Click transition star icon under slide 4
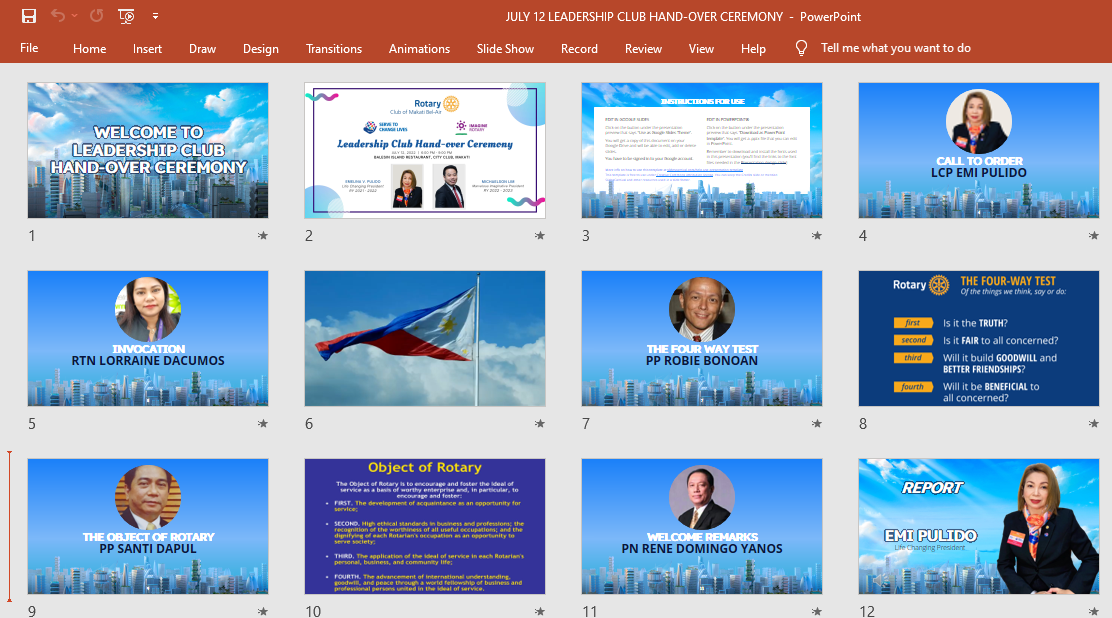This screenshot has height=618, width=1112. pyautogui.click(x=1094, y=236)
